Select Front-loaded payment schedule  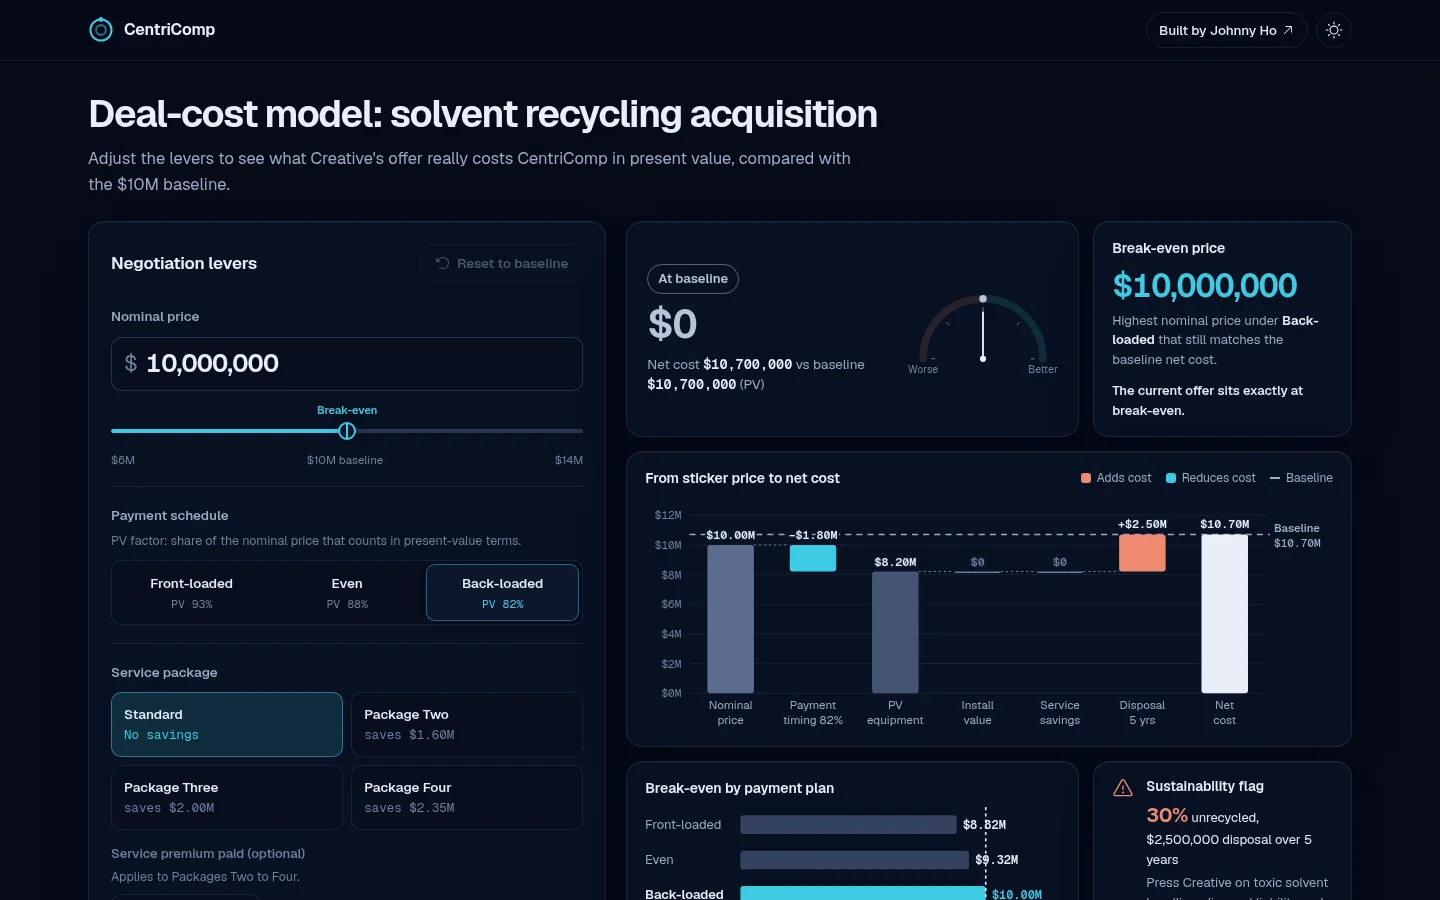pyautogui.click(x=191, y=593)
